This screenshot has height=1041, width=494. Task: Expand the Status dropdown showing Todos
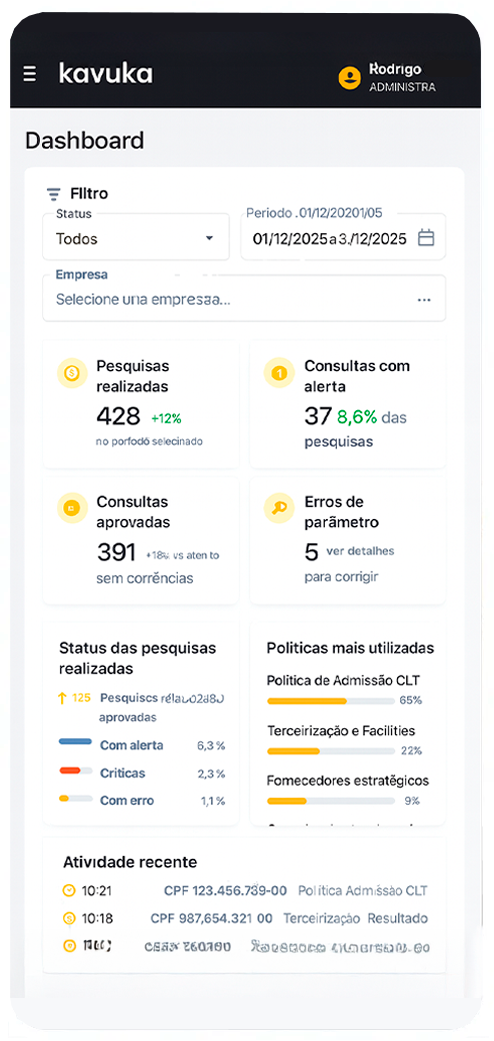(x=135, y=238)
